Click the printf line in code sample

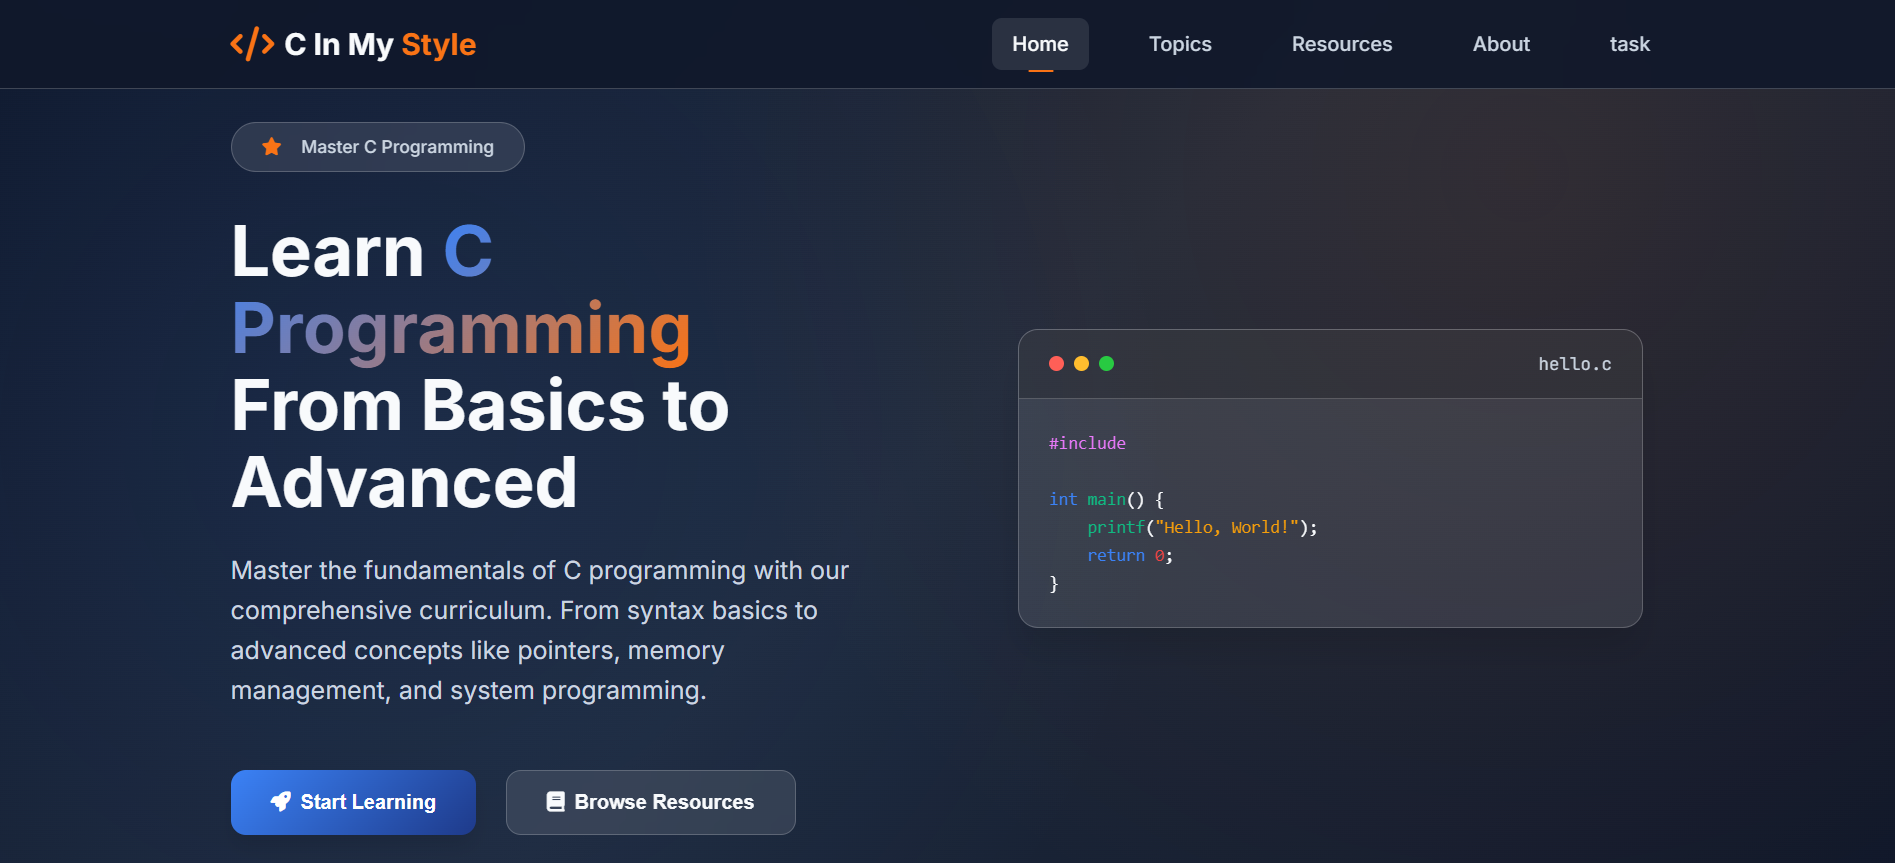1202,527
